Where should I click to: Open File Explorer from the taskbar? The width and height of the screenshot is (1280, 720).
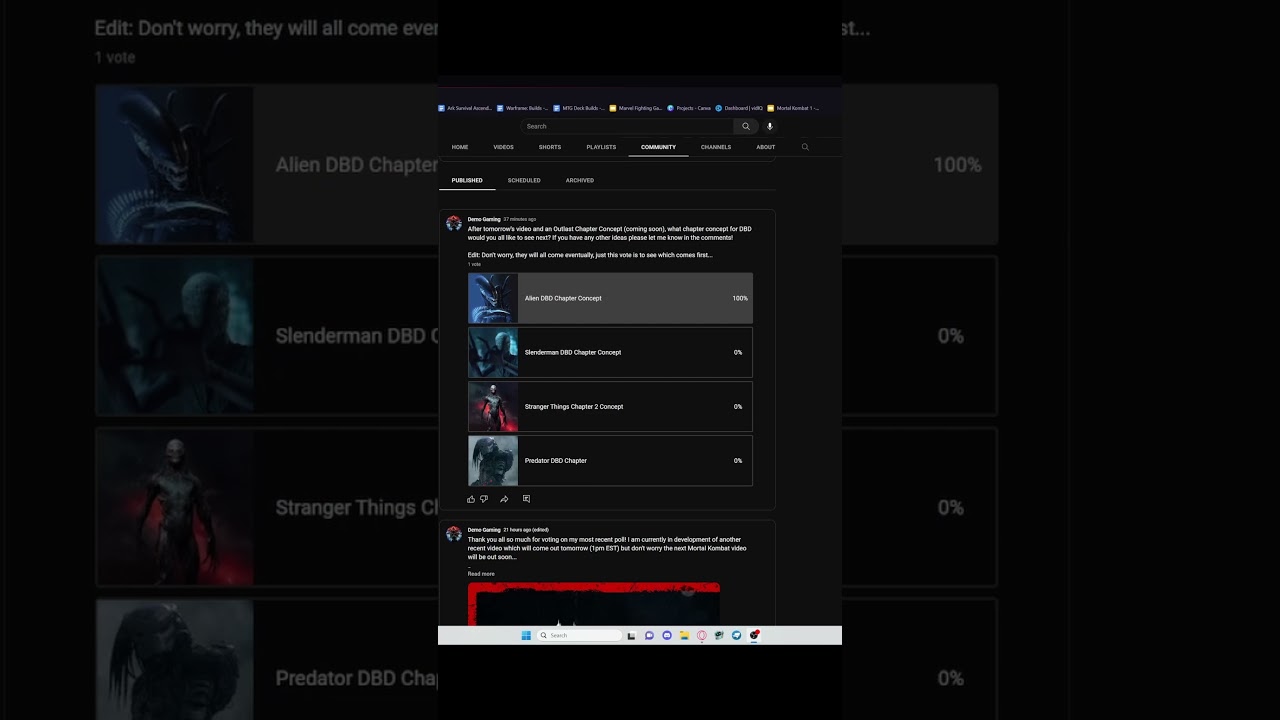[x=684, y=635]
